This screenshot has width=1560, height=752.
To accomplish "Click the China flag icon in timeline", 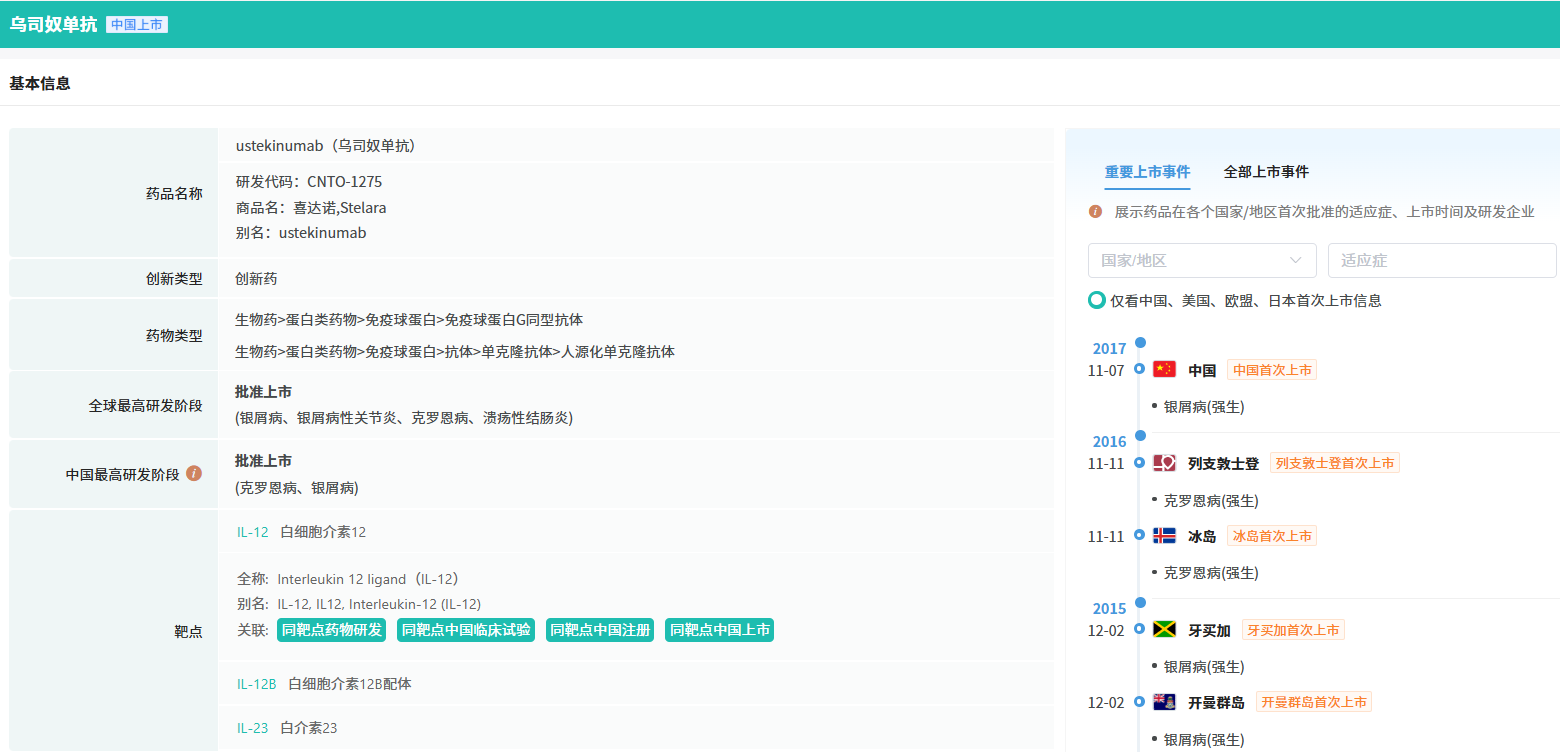I will 1164,370.
